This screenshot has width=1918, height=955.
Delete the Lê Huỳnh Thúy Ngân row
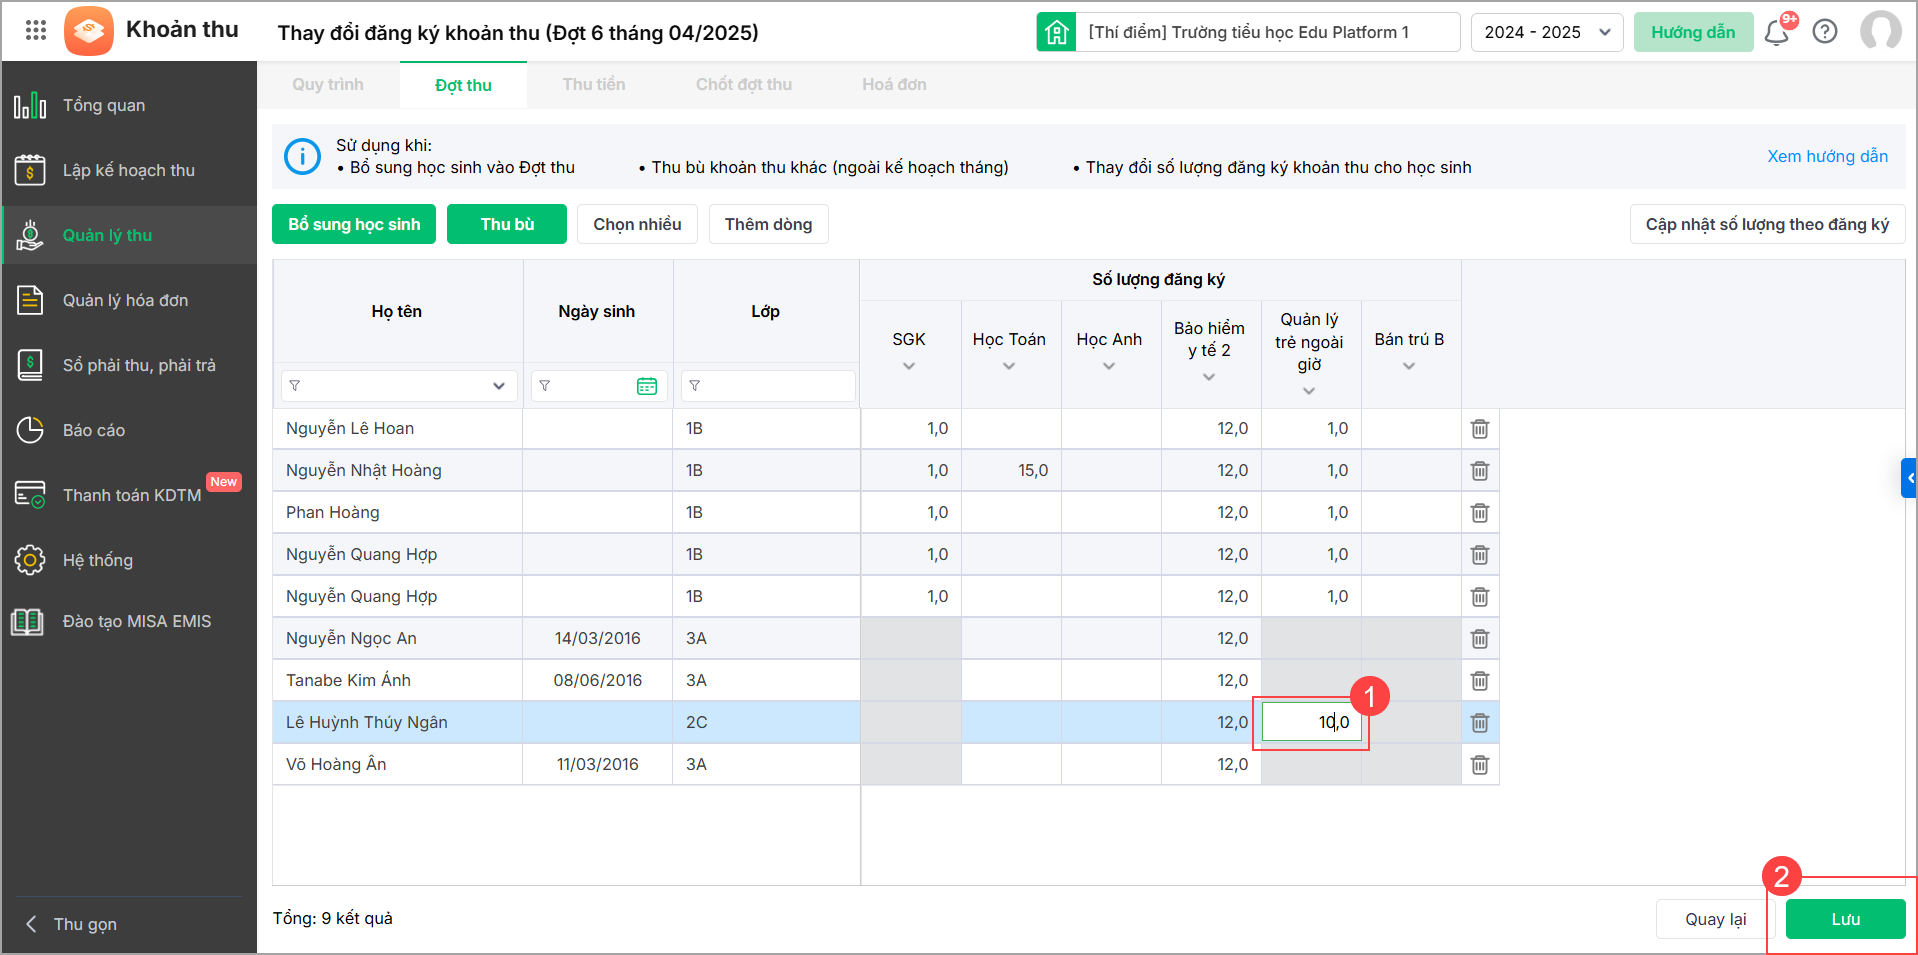click(x=1480, y=723)
